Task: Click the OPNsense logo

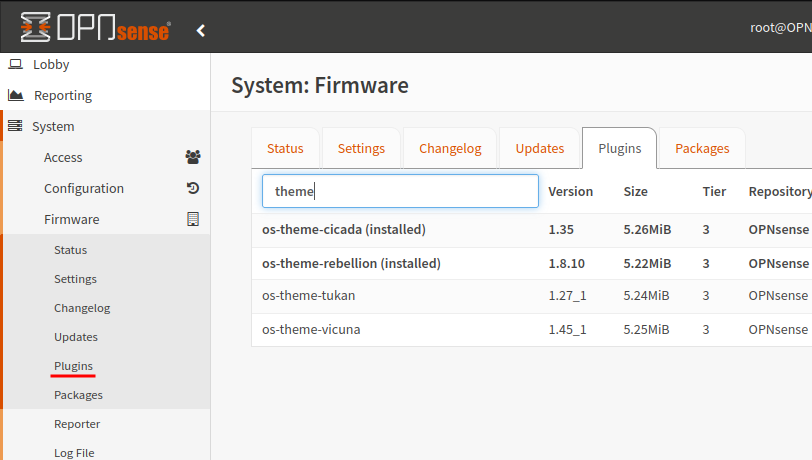Action: (x=95, y=27)
